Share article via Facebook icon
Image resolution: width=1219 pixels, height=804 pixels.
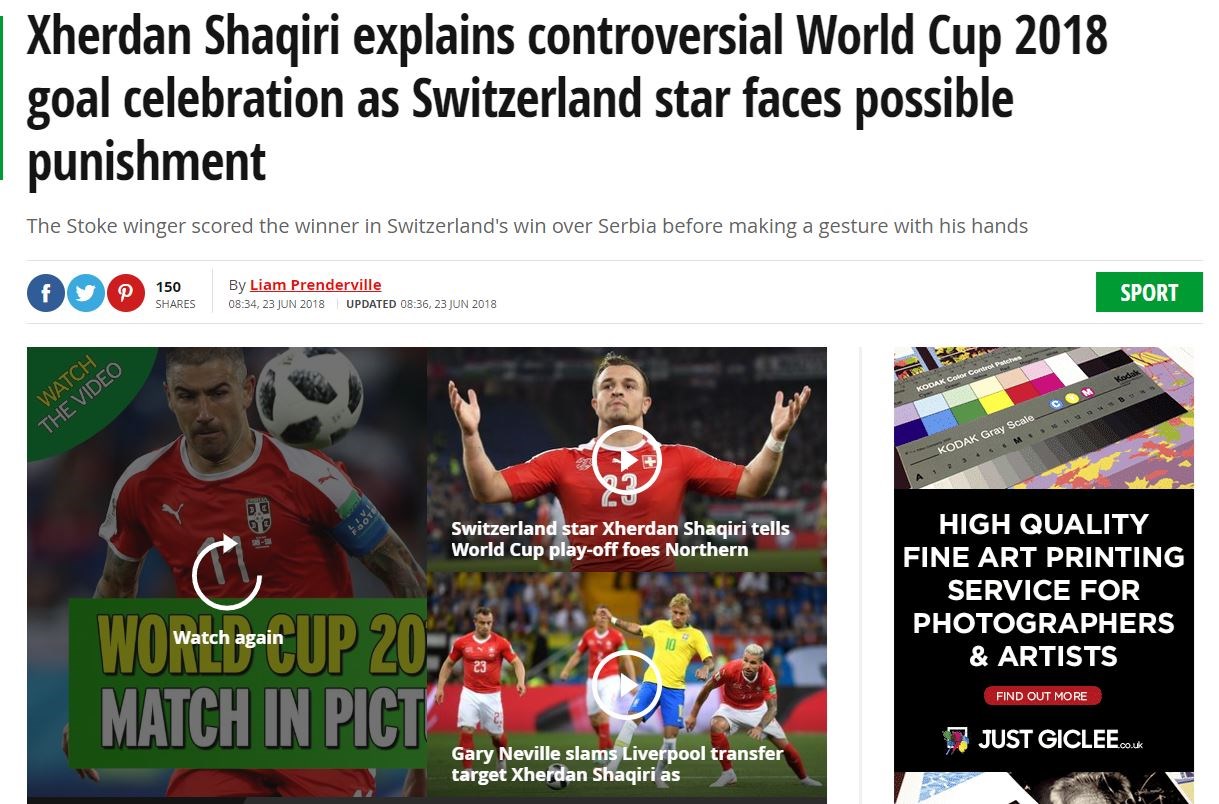[46, 293]
